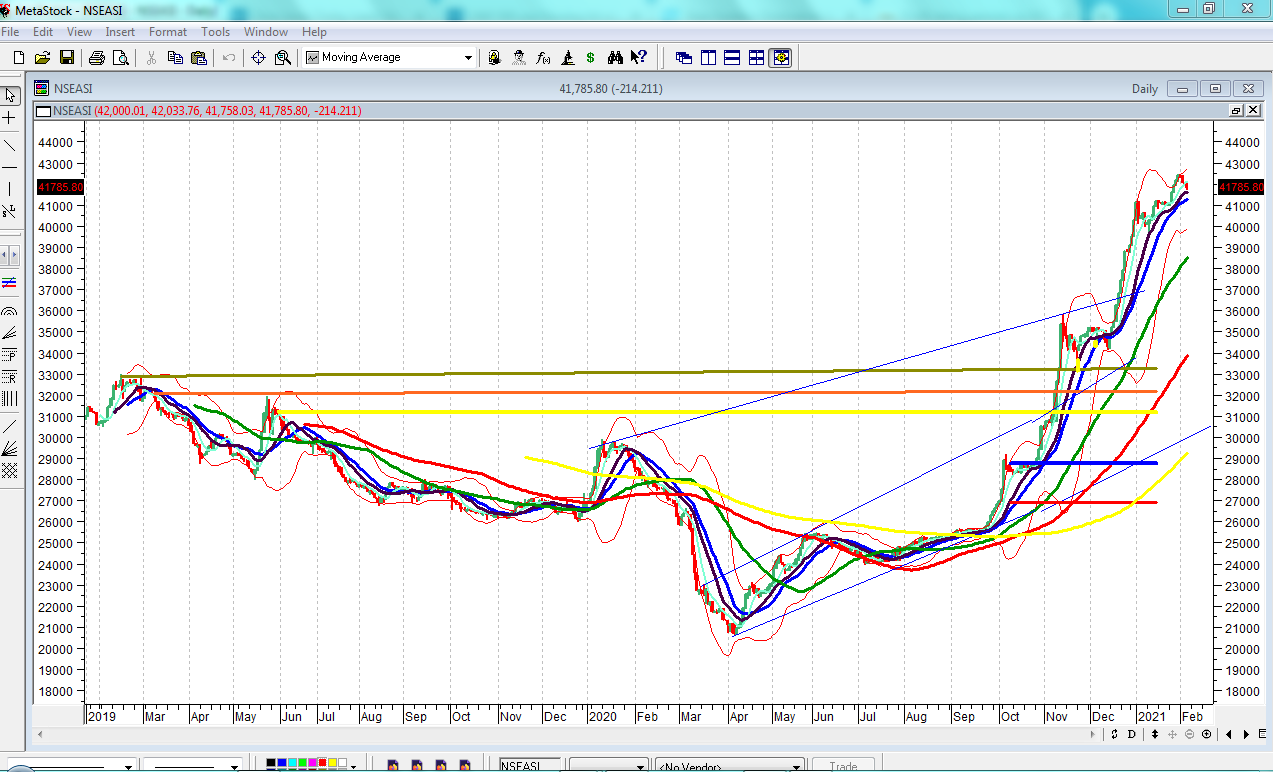1273x772 pixels.
Task: Expand the color palette dropdown arrow
Action: (356, 767)
